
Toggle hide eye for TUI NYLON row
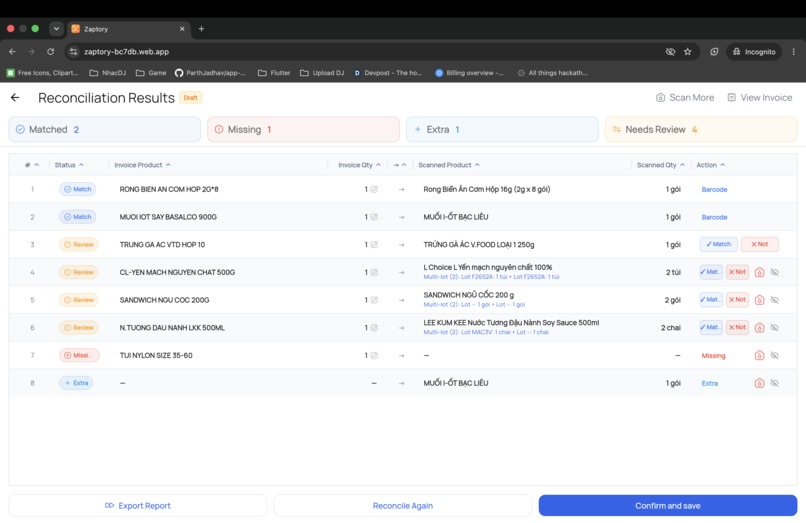point(775,355)
